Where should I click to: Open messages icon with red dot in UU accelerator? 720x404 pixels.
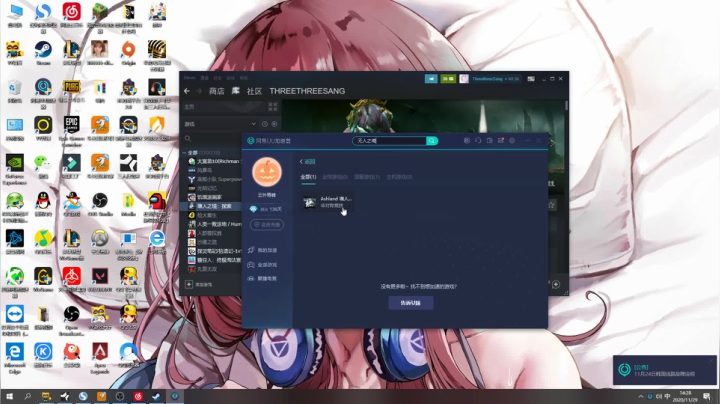coord(501,140)
